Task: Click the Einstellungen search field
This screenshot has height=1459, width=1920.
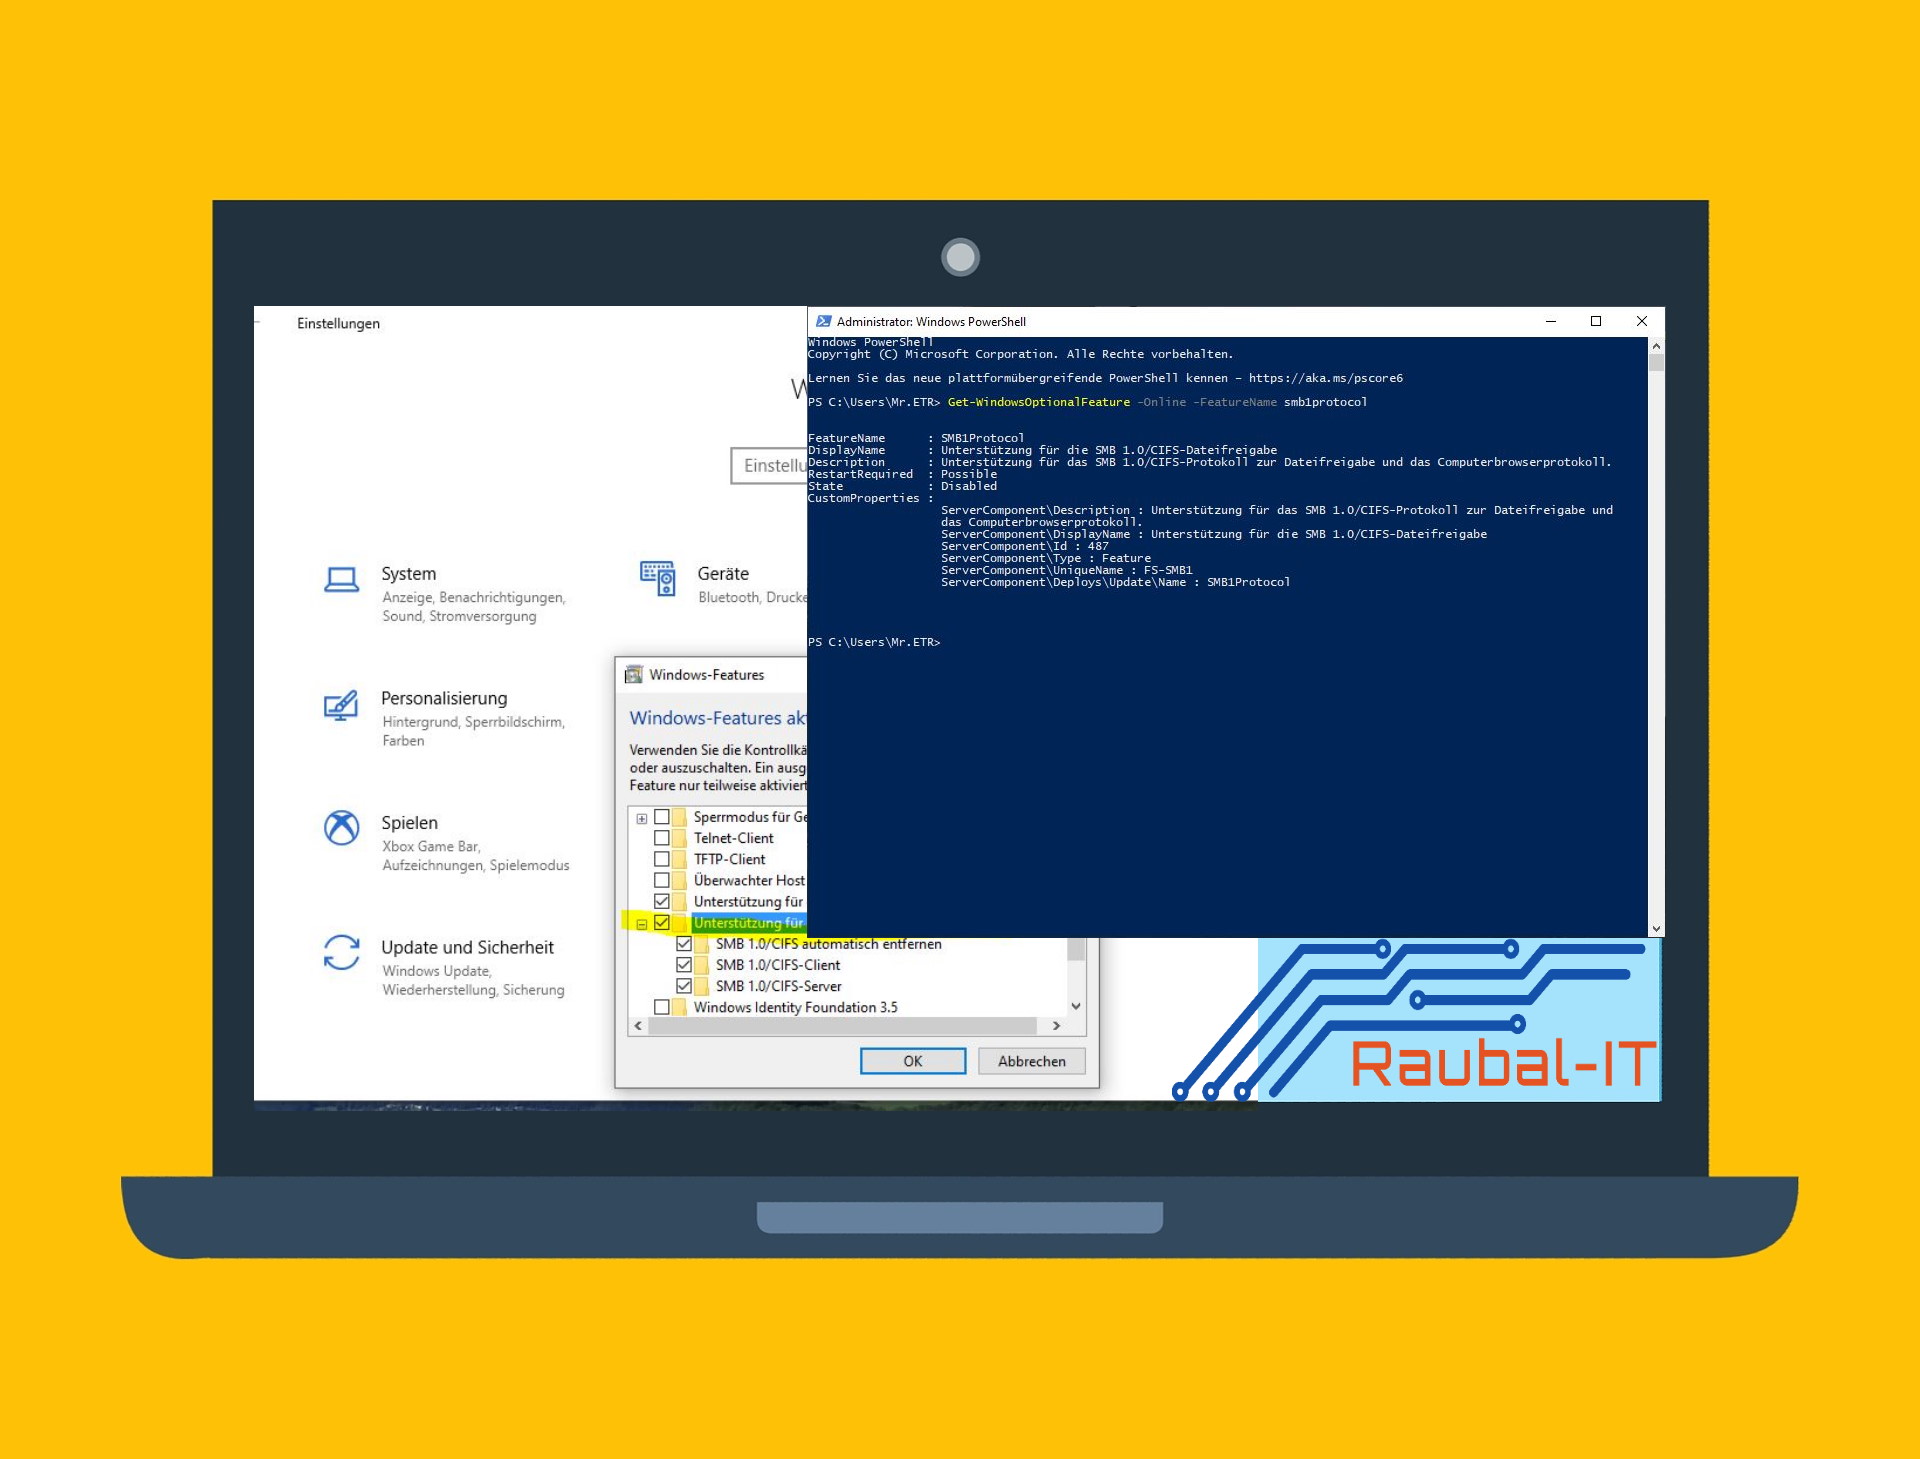Action: click(x=769, y=466)
